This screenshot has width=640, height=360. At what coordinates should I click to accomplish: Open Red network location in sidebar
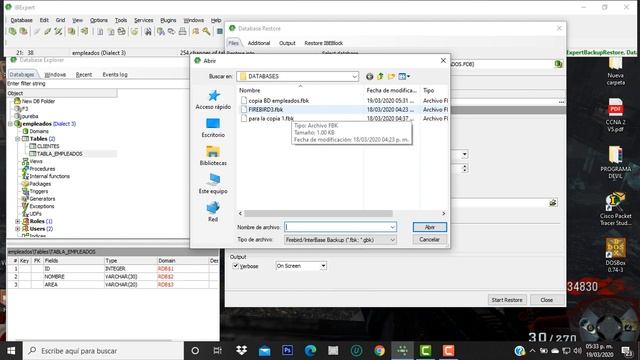tap(213, 212)
